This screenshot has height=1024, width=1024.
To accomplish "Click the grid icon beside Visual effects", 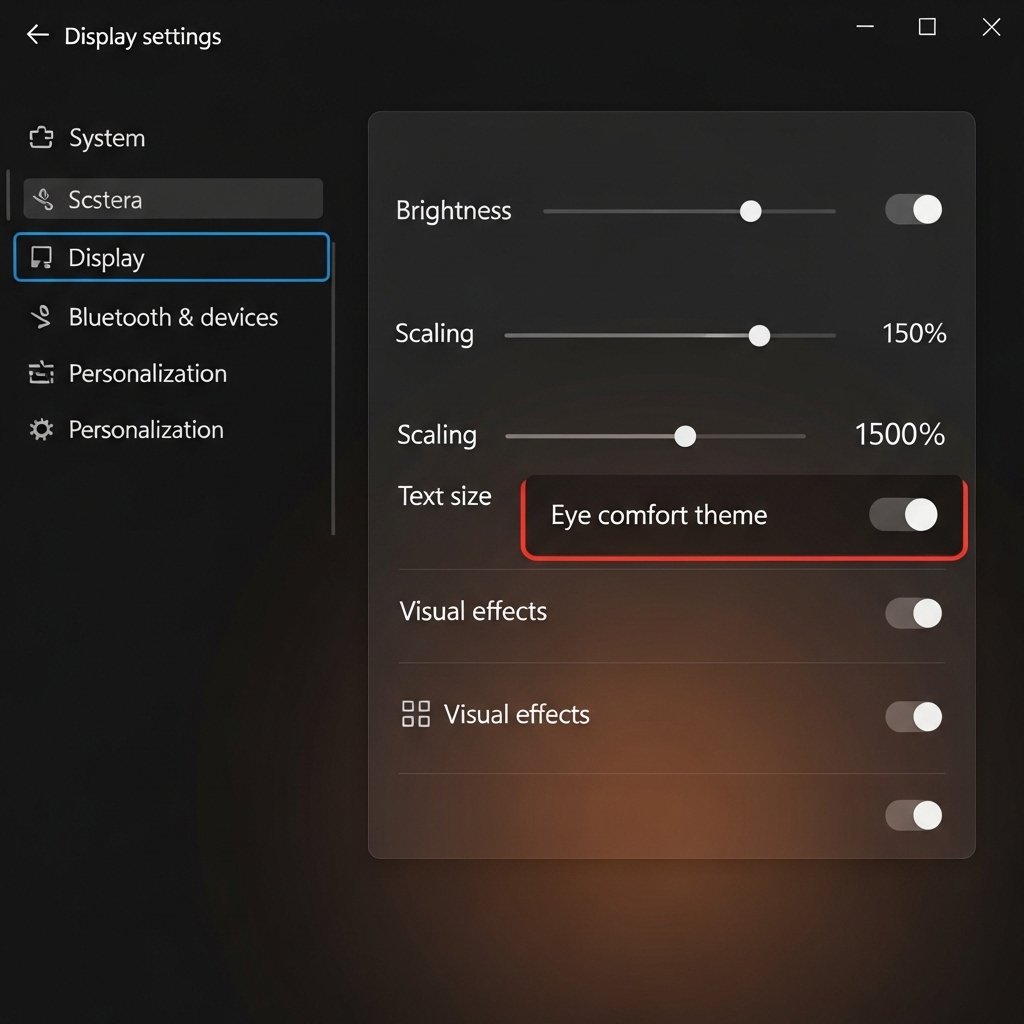I will click(x=415, y=714).
